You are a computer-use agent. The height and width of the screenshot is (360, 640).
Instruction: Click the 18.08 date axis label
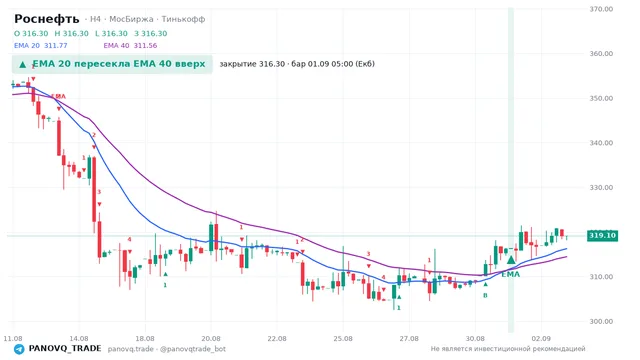pos(145,338)
